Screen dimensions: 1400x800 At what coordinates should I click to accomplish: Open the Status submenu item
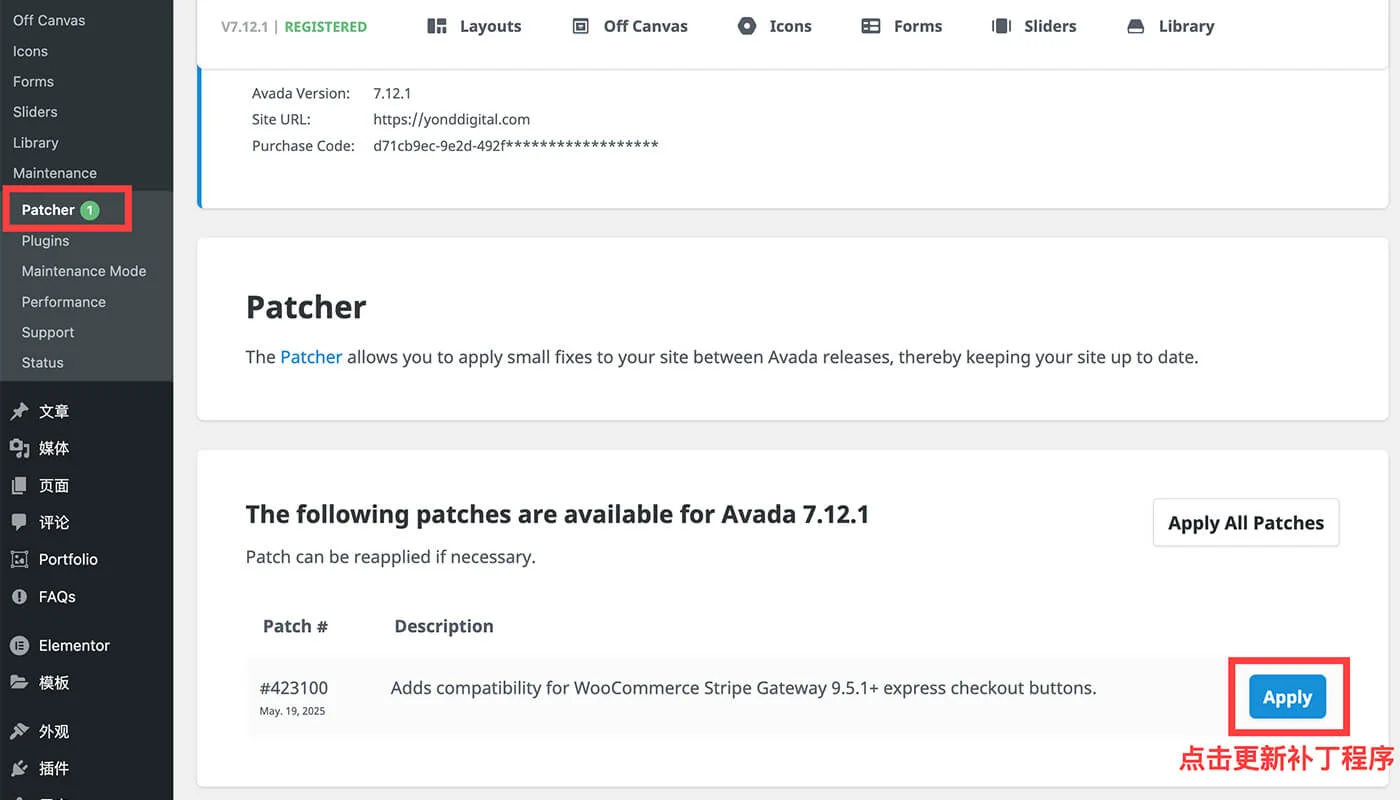42,363
